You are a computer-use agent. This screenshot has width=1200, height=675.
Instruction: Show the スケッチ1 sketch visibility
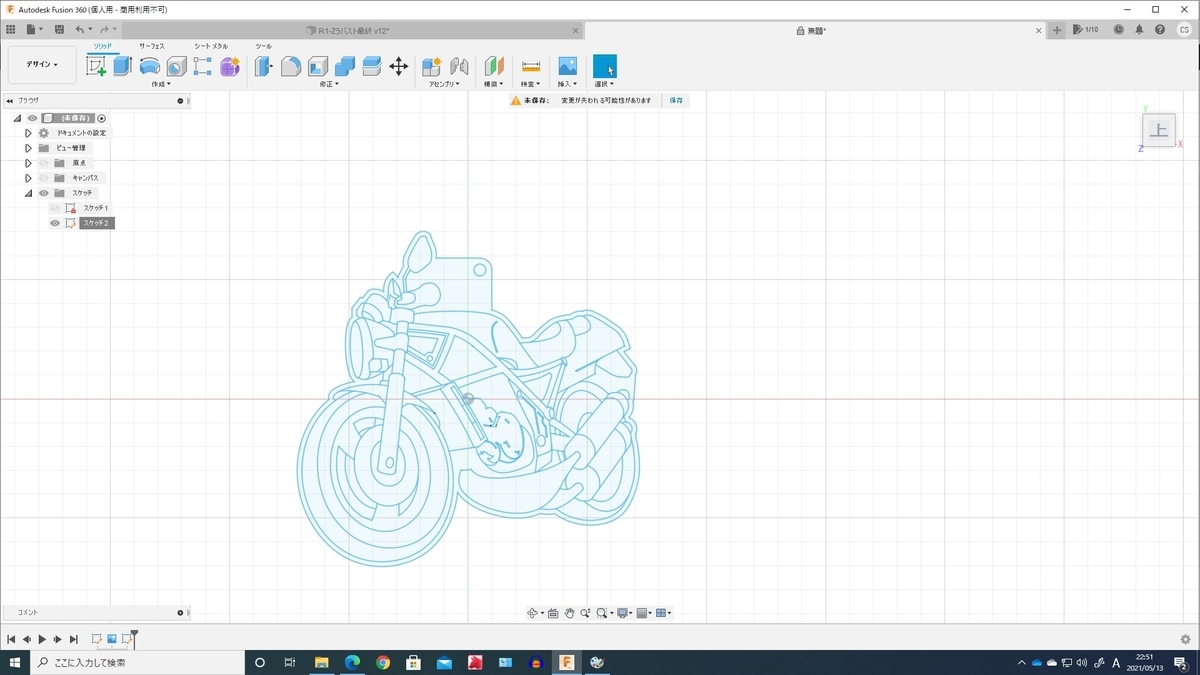(55, 207)
